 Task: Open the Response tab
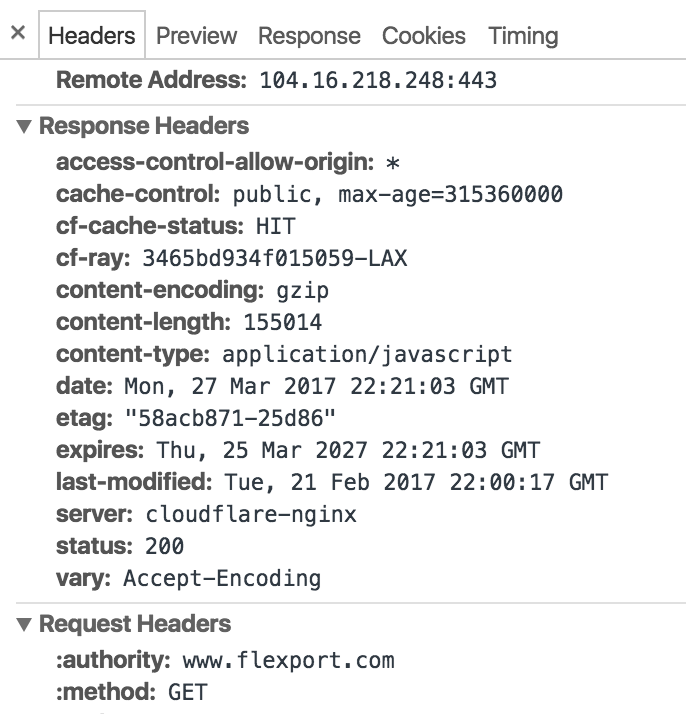click(309, 36)
